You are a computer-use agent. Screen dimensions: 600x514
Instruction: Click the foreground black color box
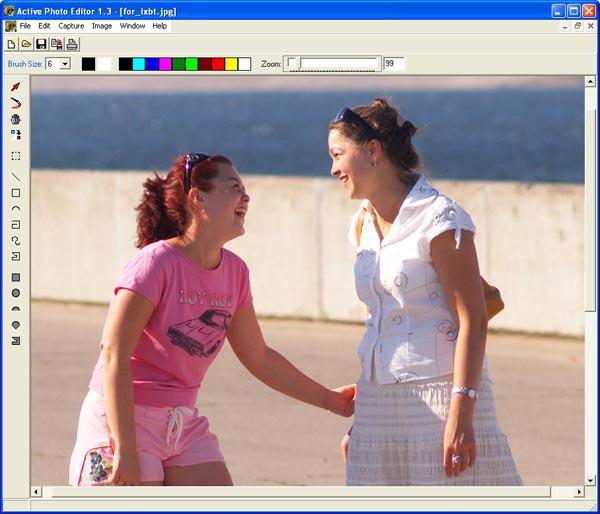click(88, 64)
